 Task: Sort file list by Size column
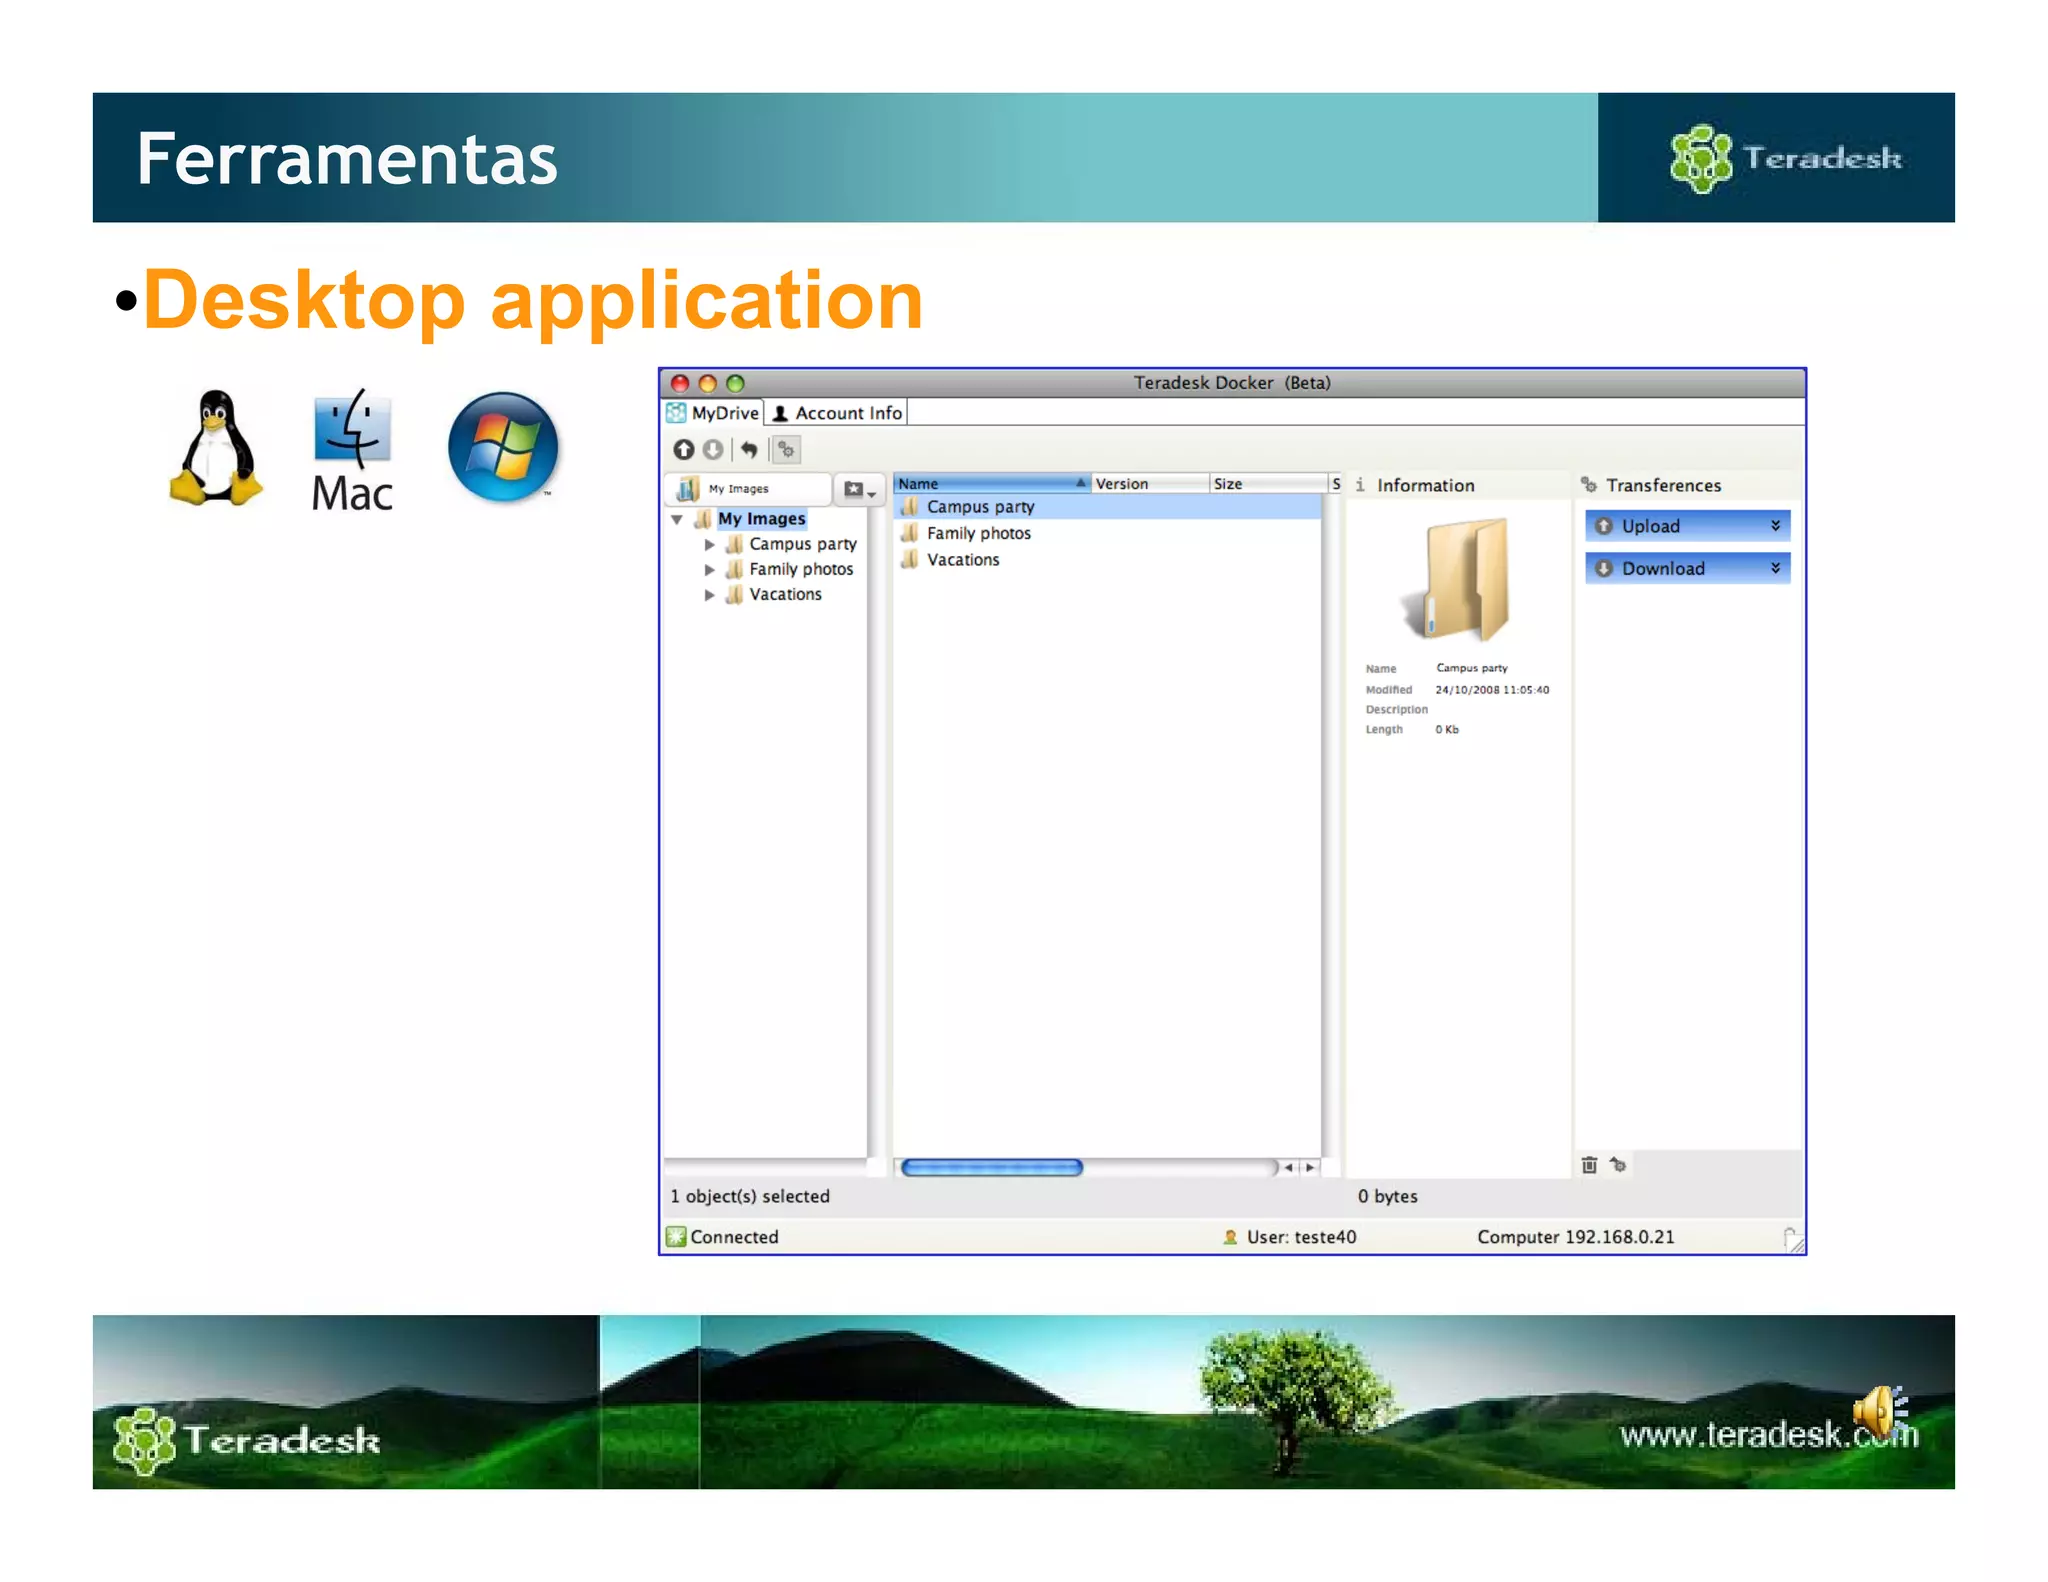click(1268, 483)
